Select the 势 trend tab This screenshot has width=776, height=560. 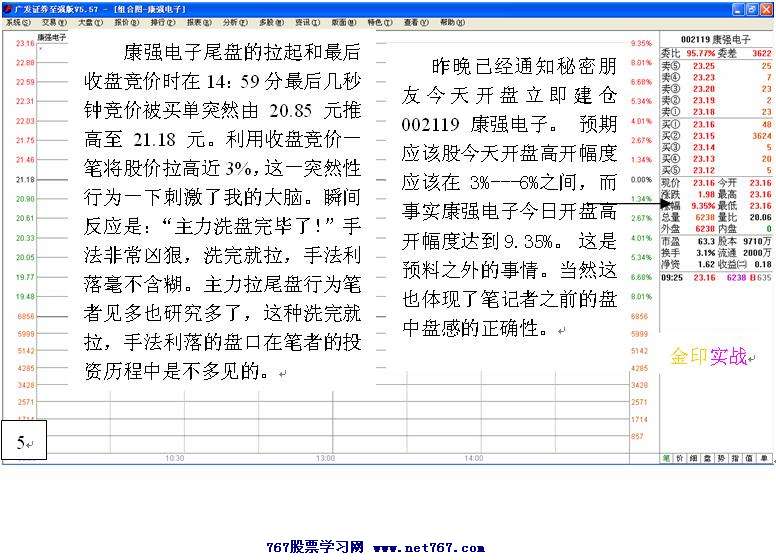722,458
